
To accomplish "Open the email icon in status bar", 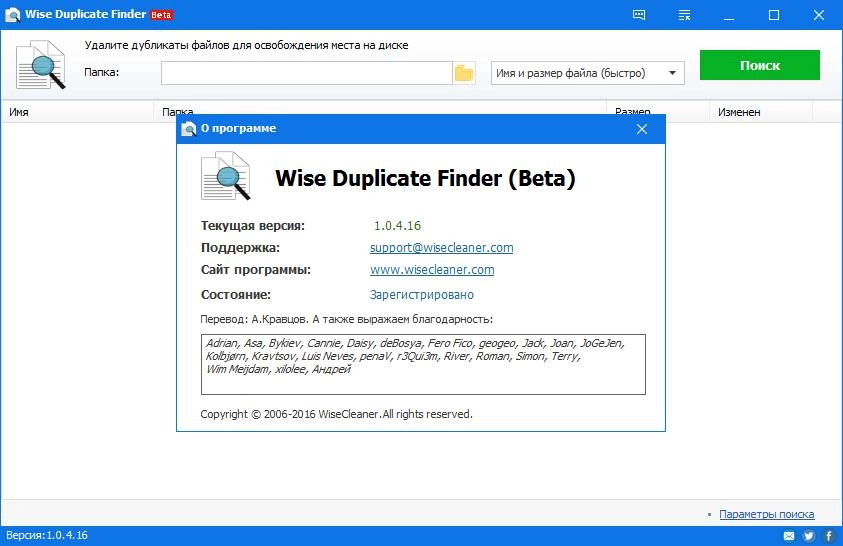I will pyautogui.click(x=789, y=536).
